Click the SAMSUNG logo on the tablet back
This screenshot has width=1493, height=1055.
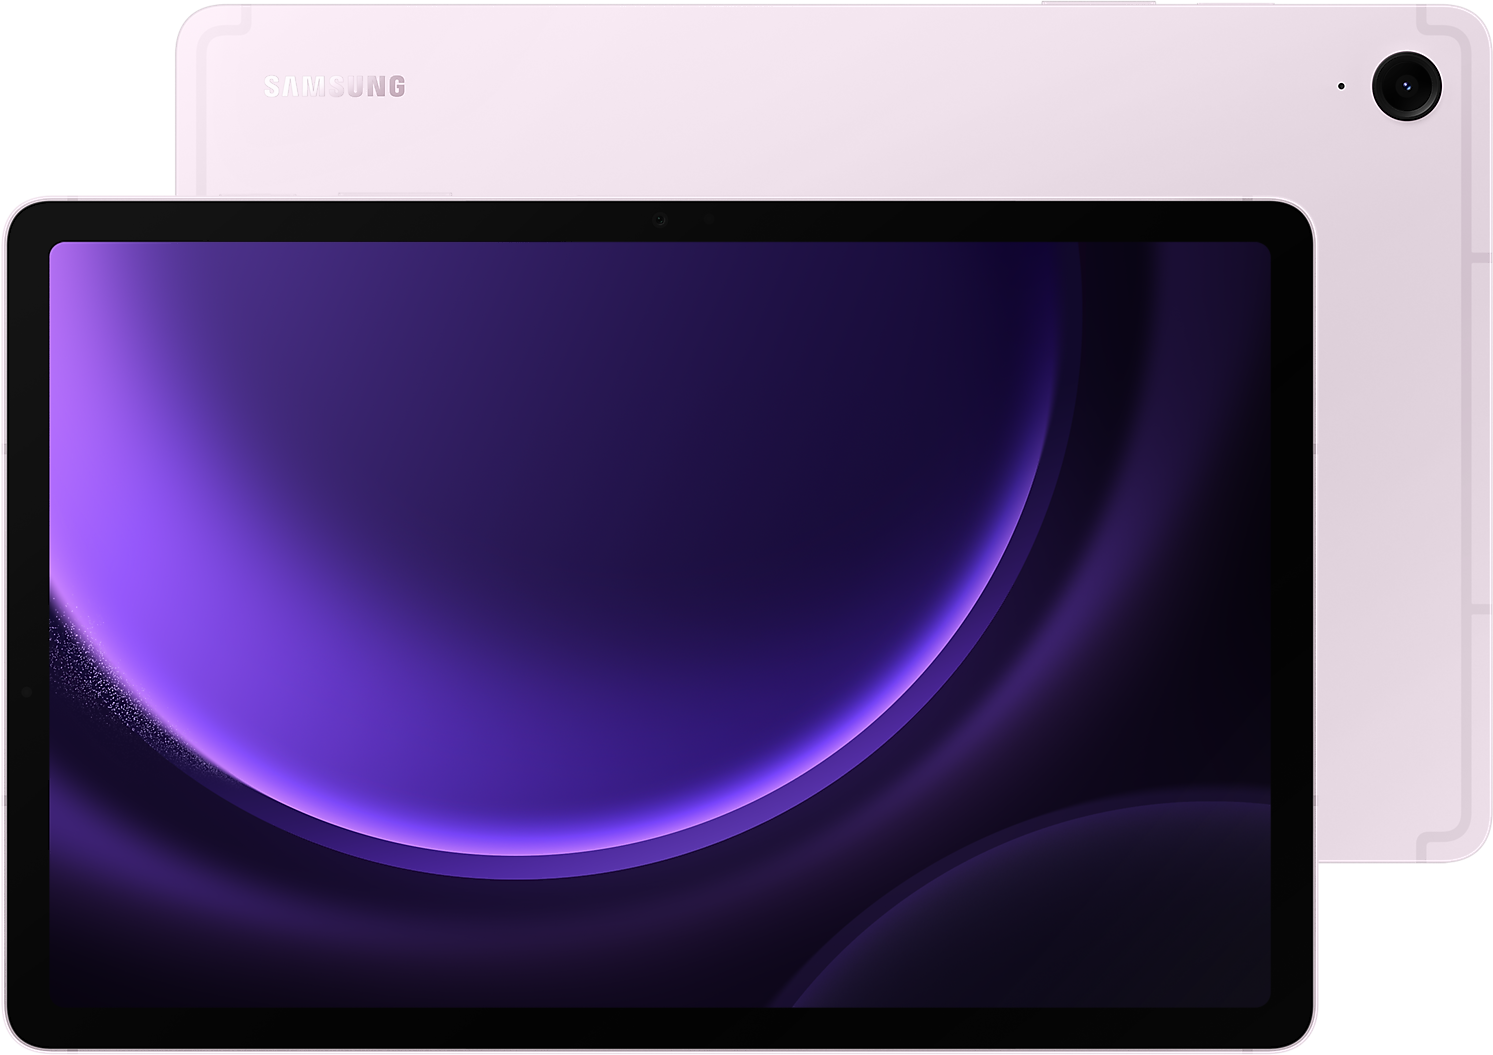coord(335,87)
